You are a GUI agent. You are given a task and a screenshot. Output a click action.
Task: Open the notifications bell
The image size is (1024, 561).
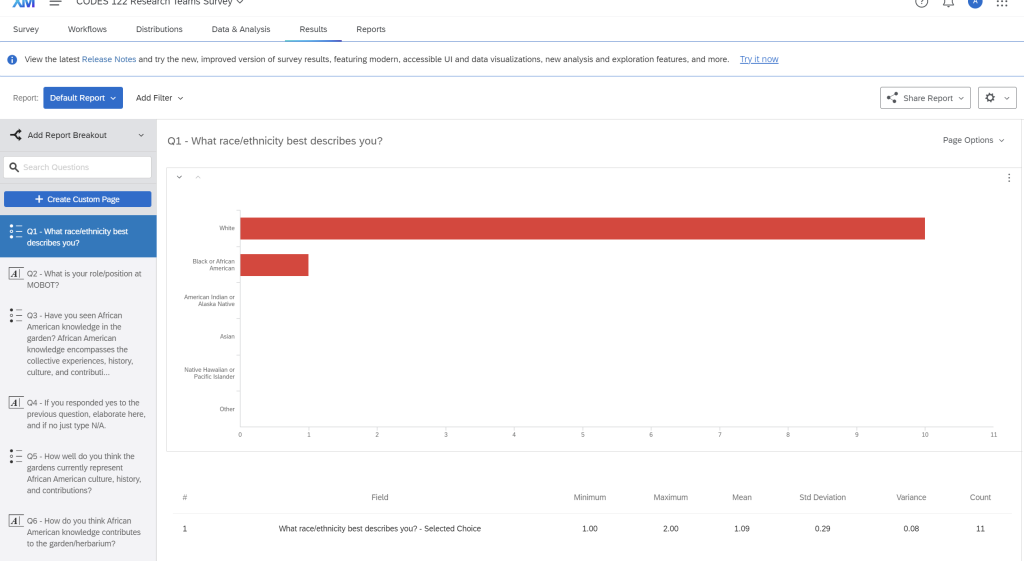click(x=948, y=3)
